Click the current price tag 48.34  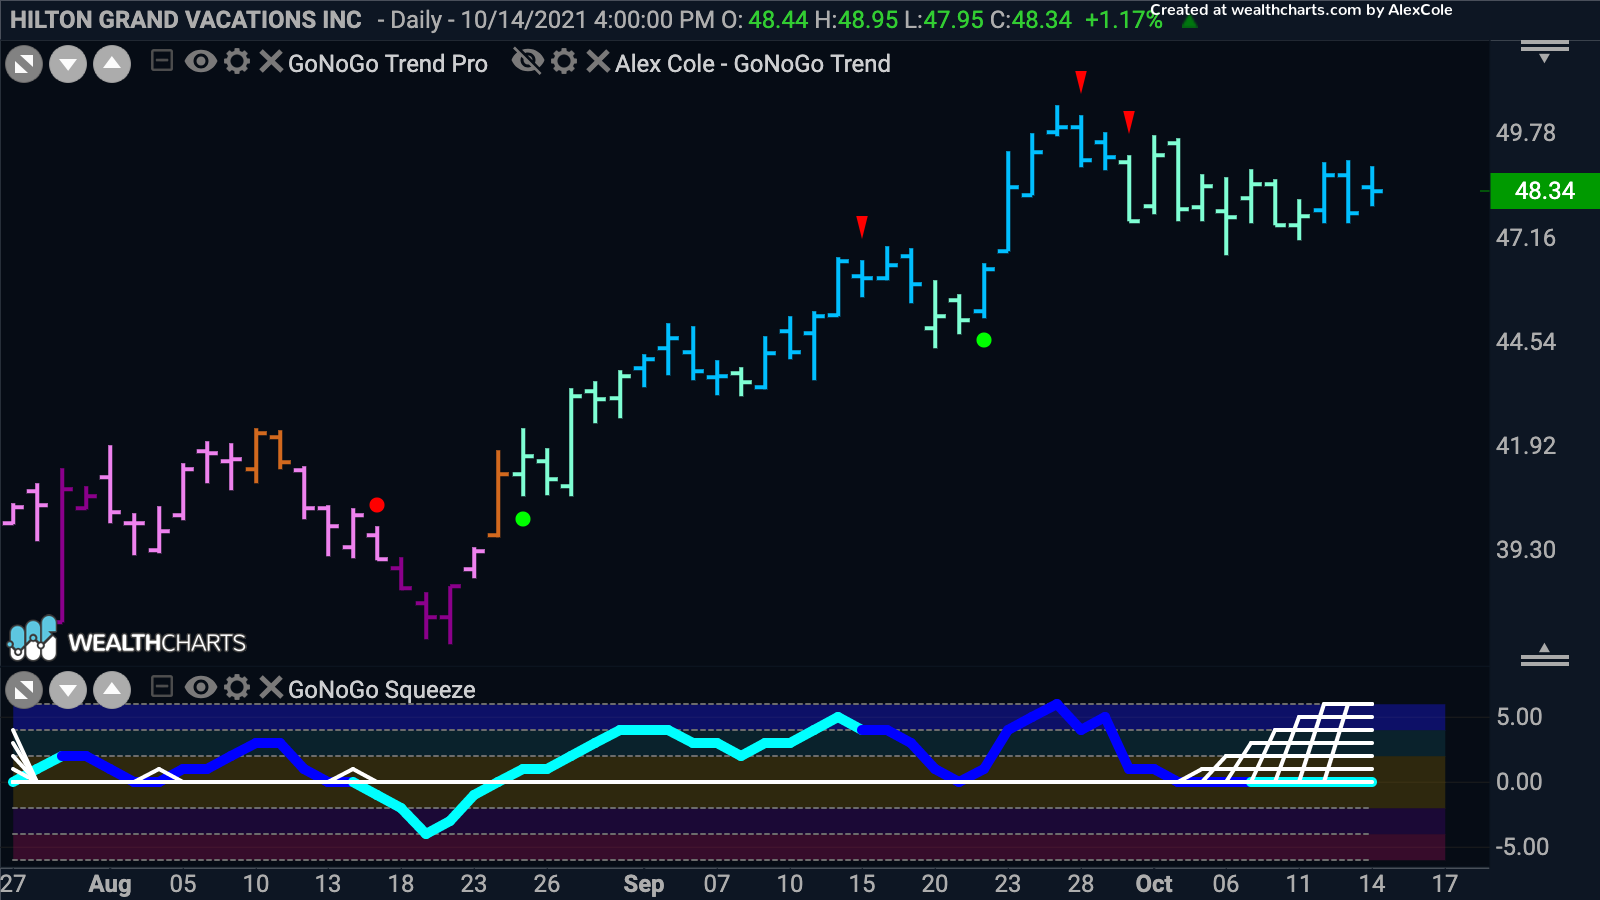pos(1545,191)
